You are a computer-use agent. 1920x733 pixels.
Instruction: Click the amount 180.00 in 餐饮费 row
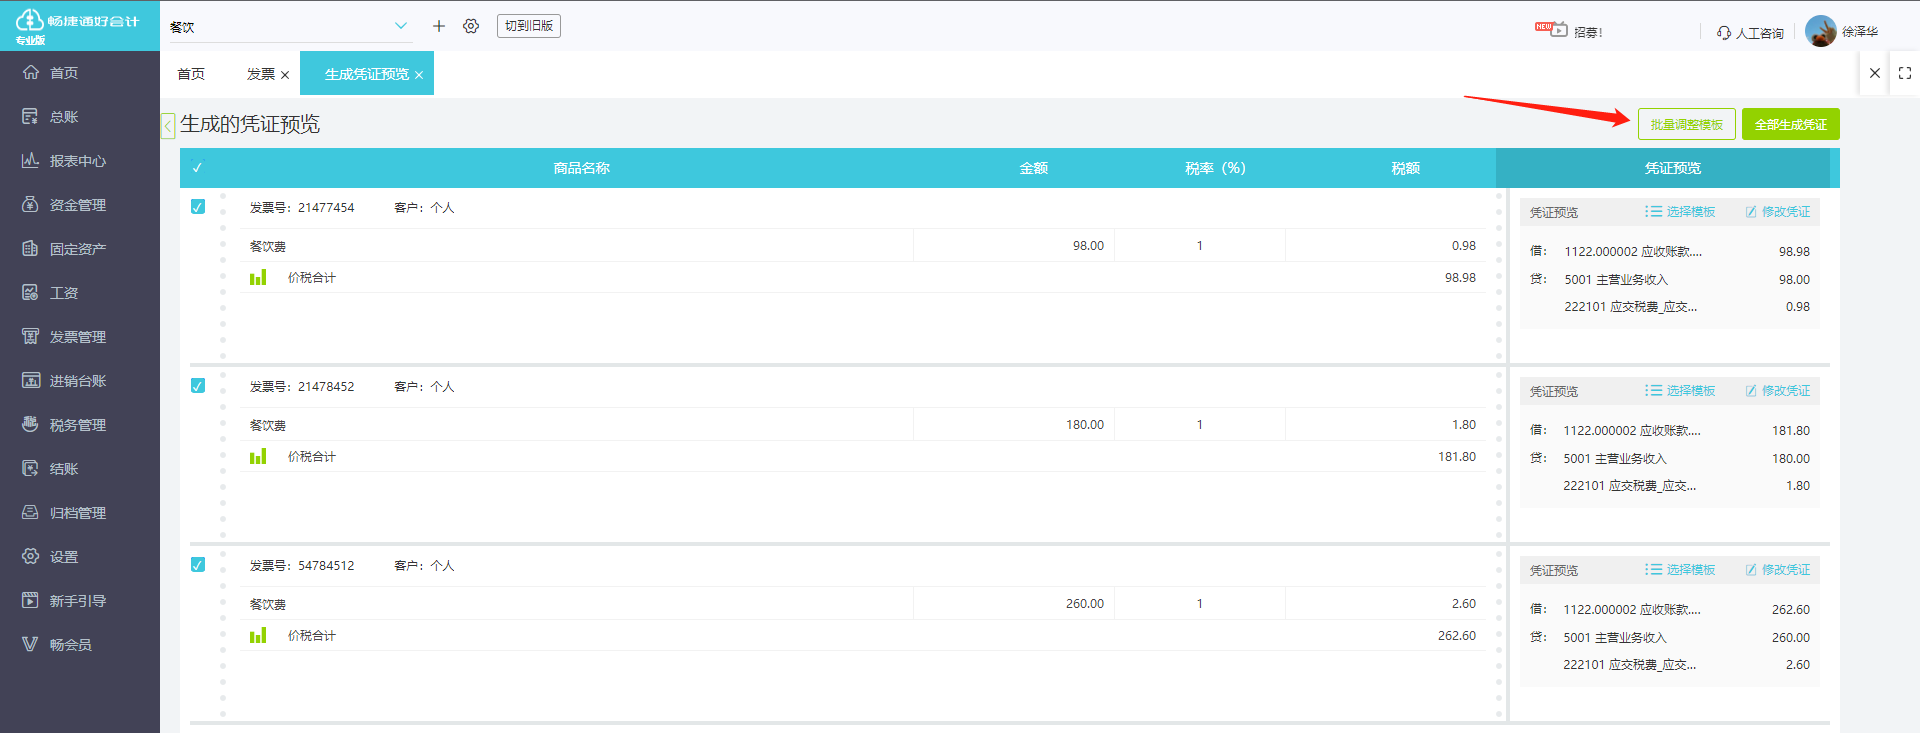1085,425
